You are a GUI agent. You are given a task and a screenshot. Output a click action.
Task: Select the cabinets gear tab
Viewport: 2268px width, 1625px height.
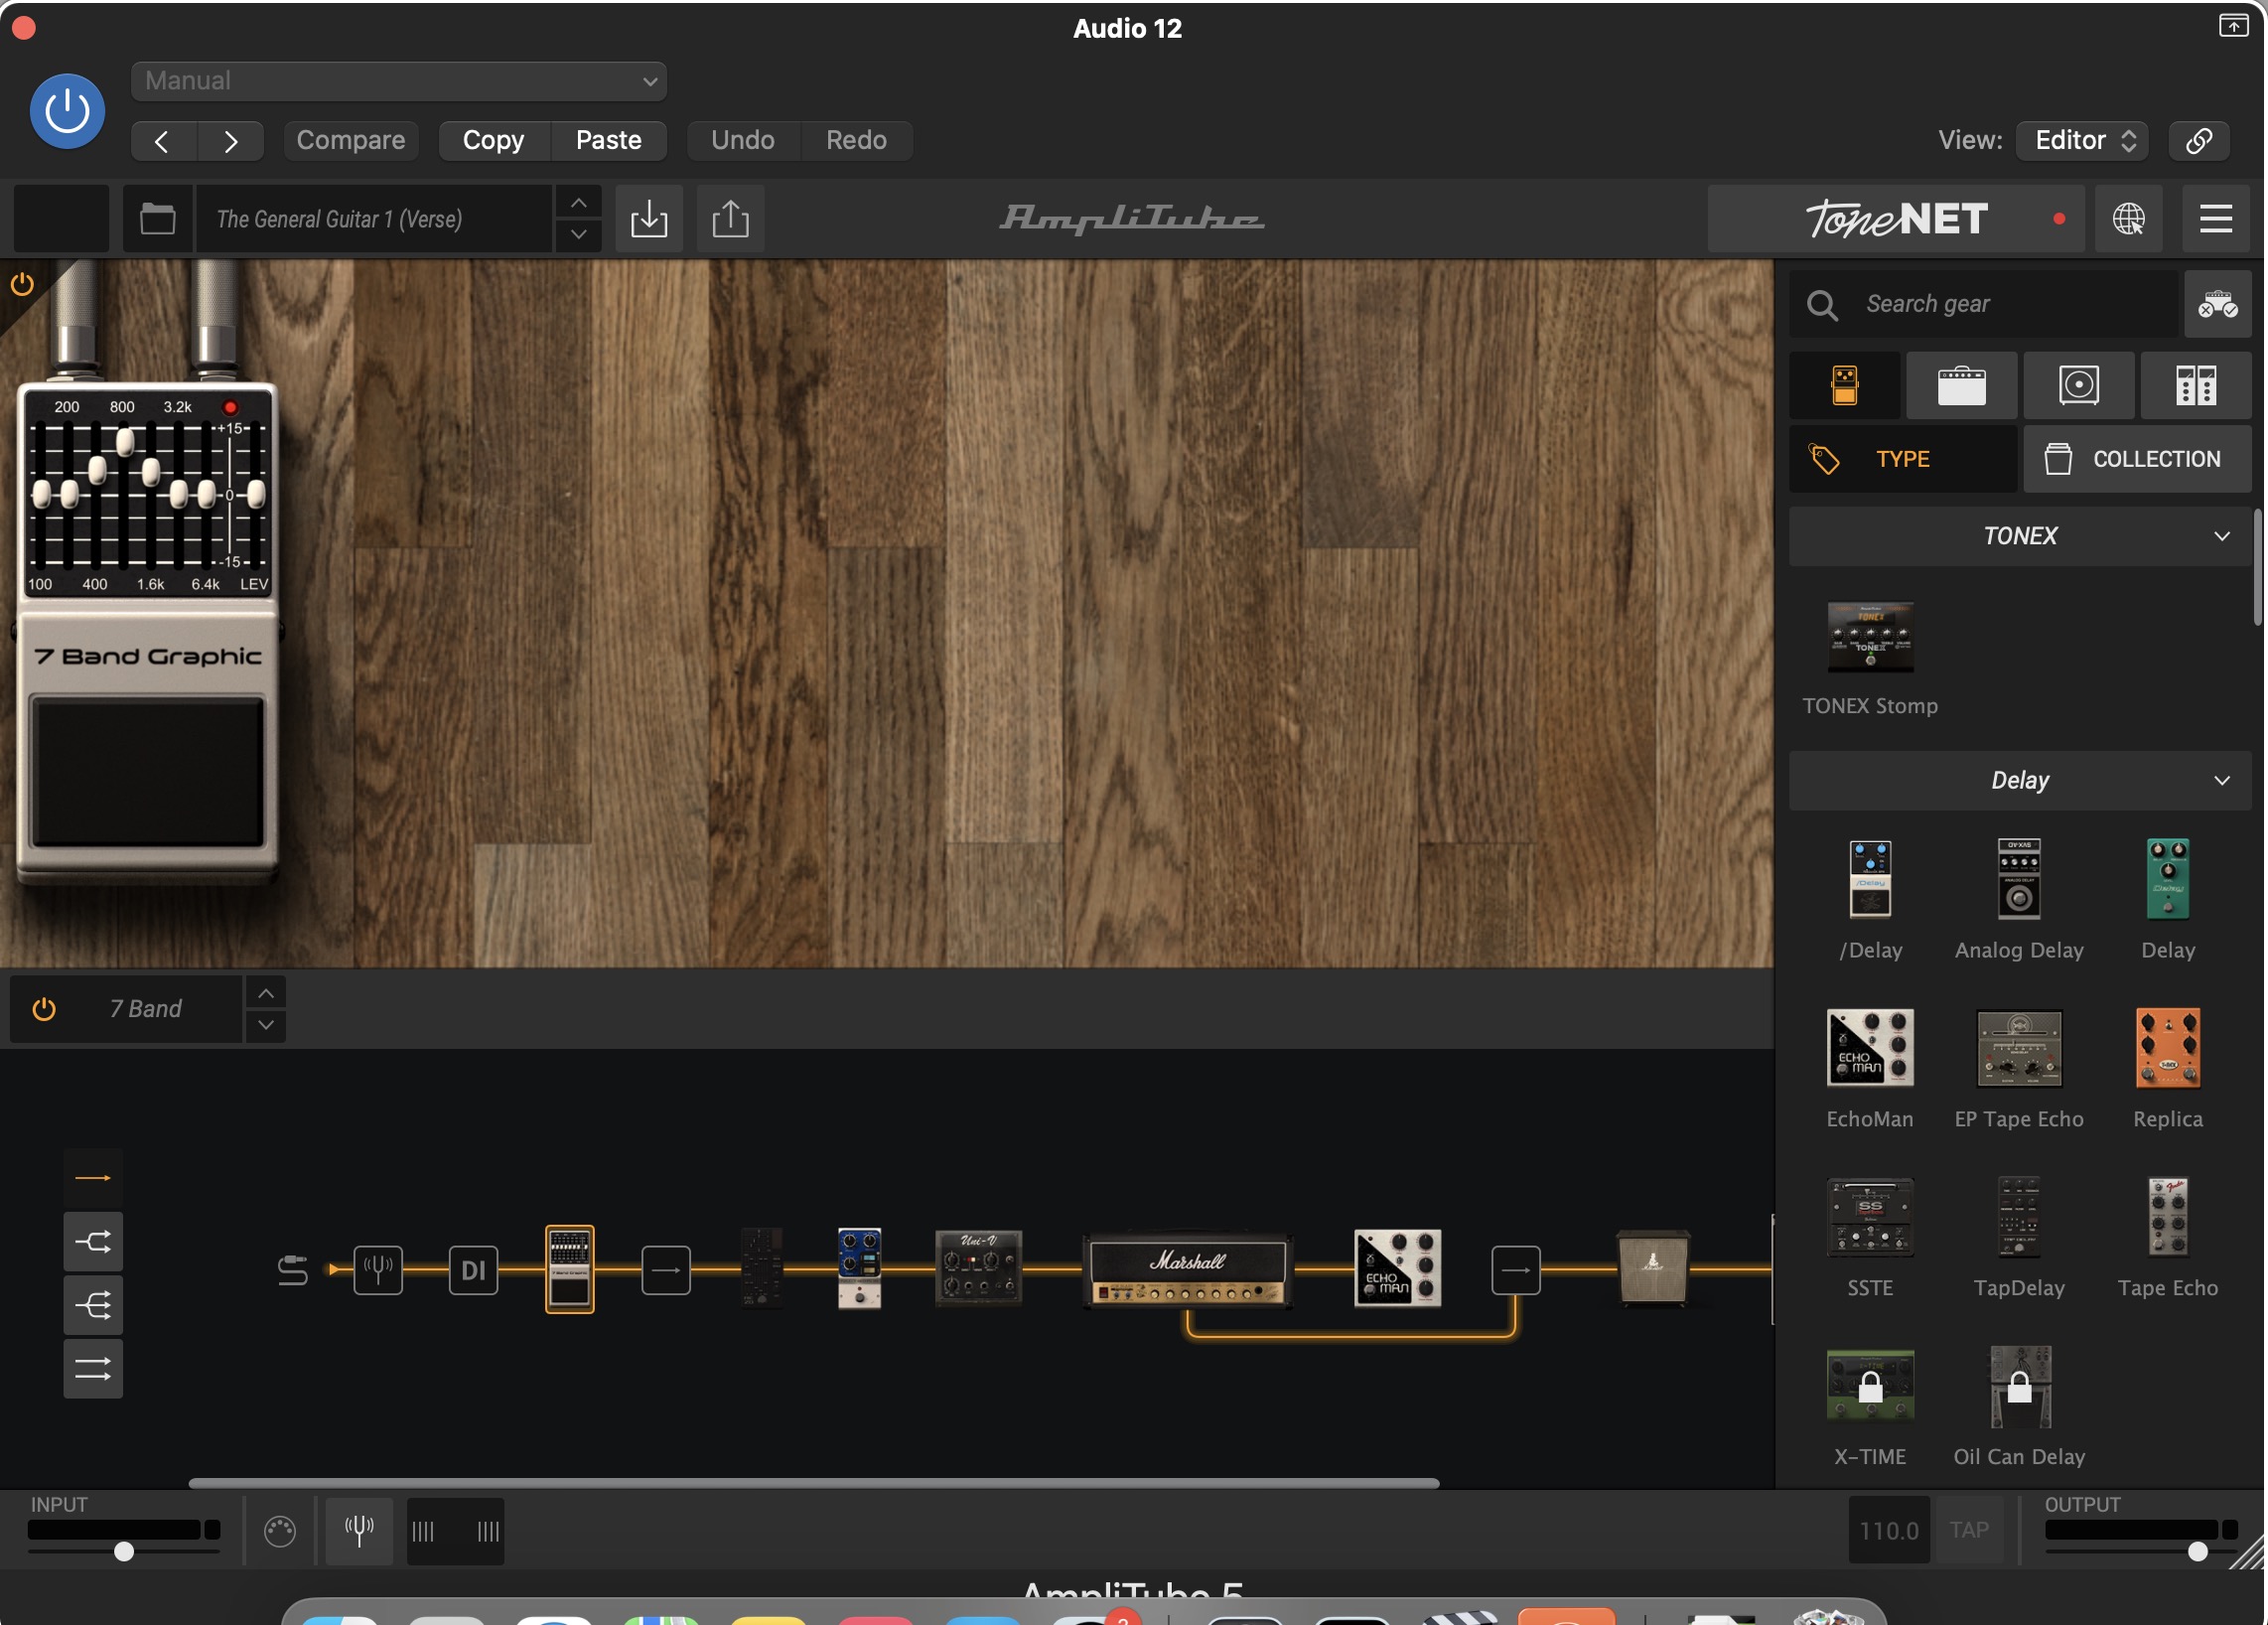click(2081, 386)
